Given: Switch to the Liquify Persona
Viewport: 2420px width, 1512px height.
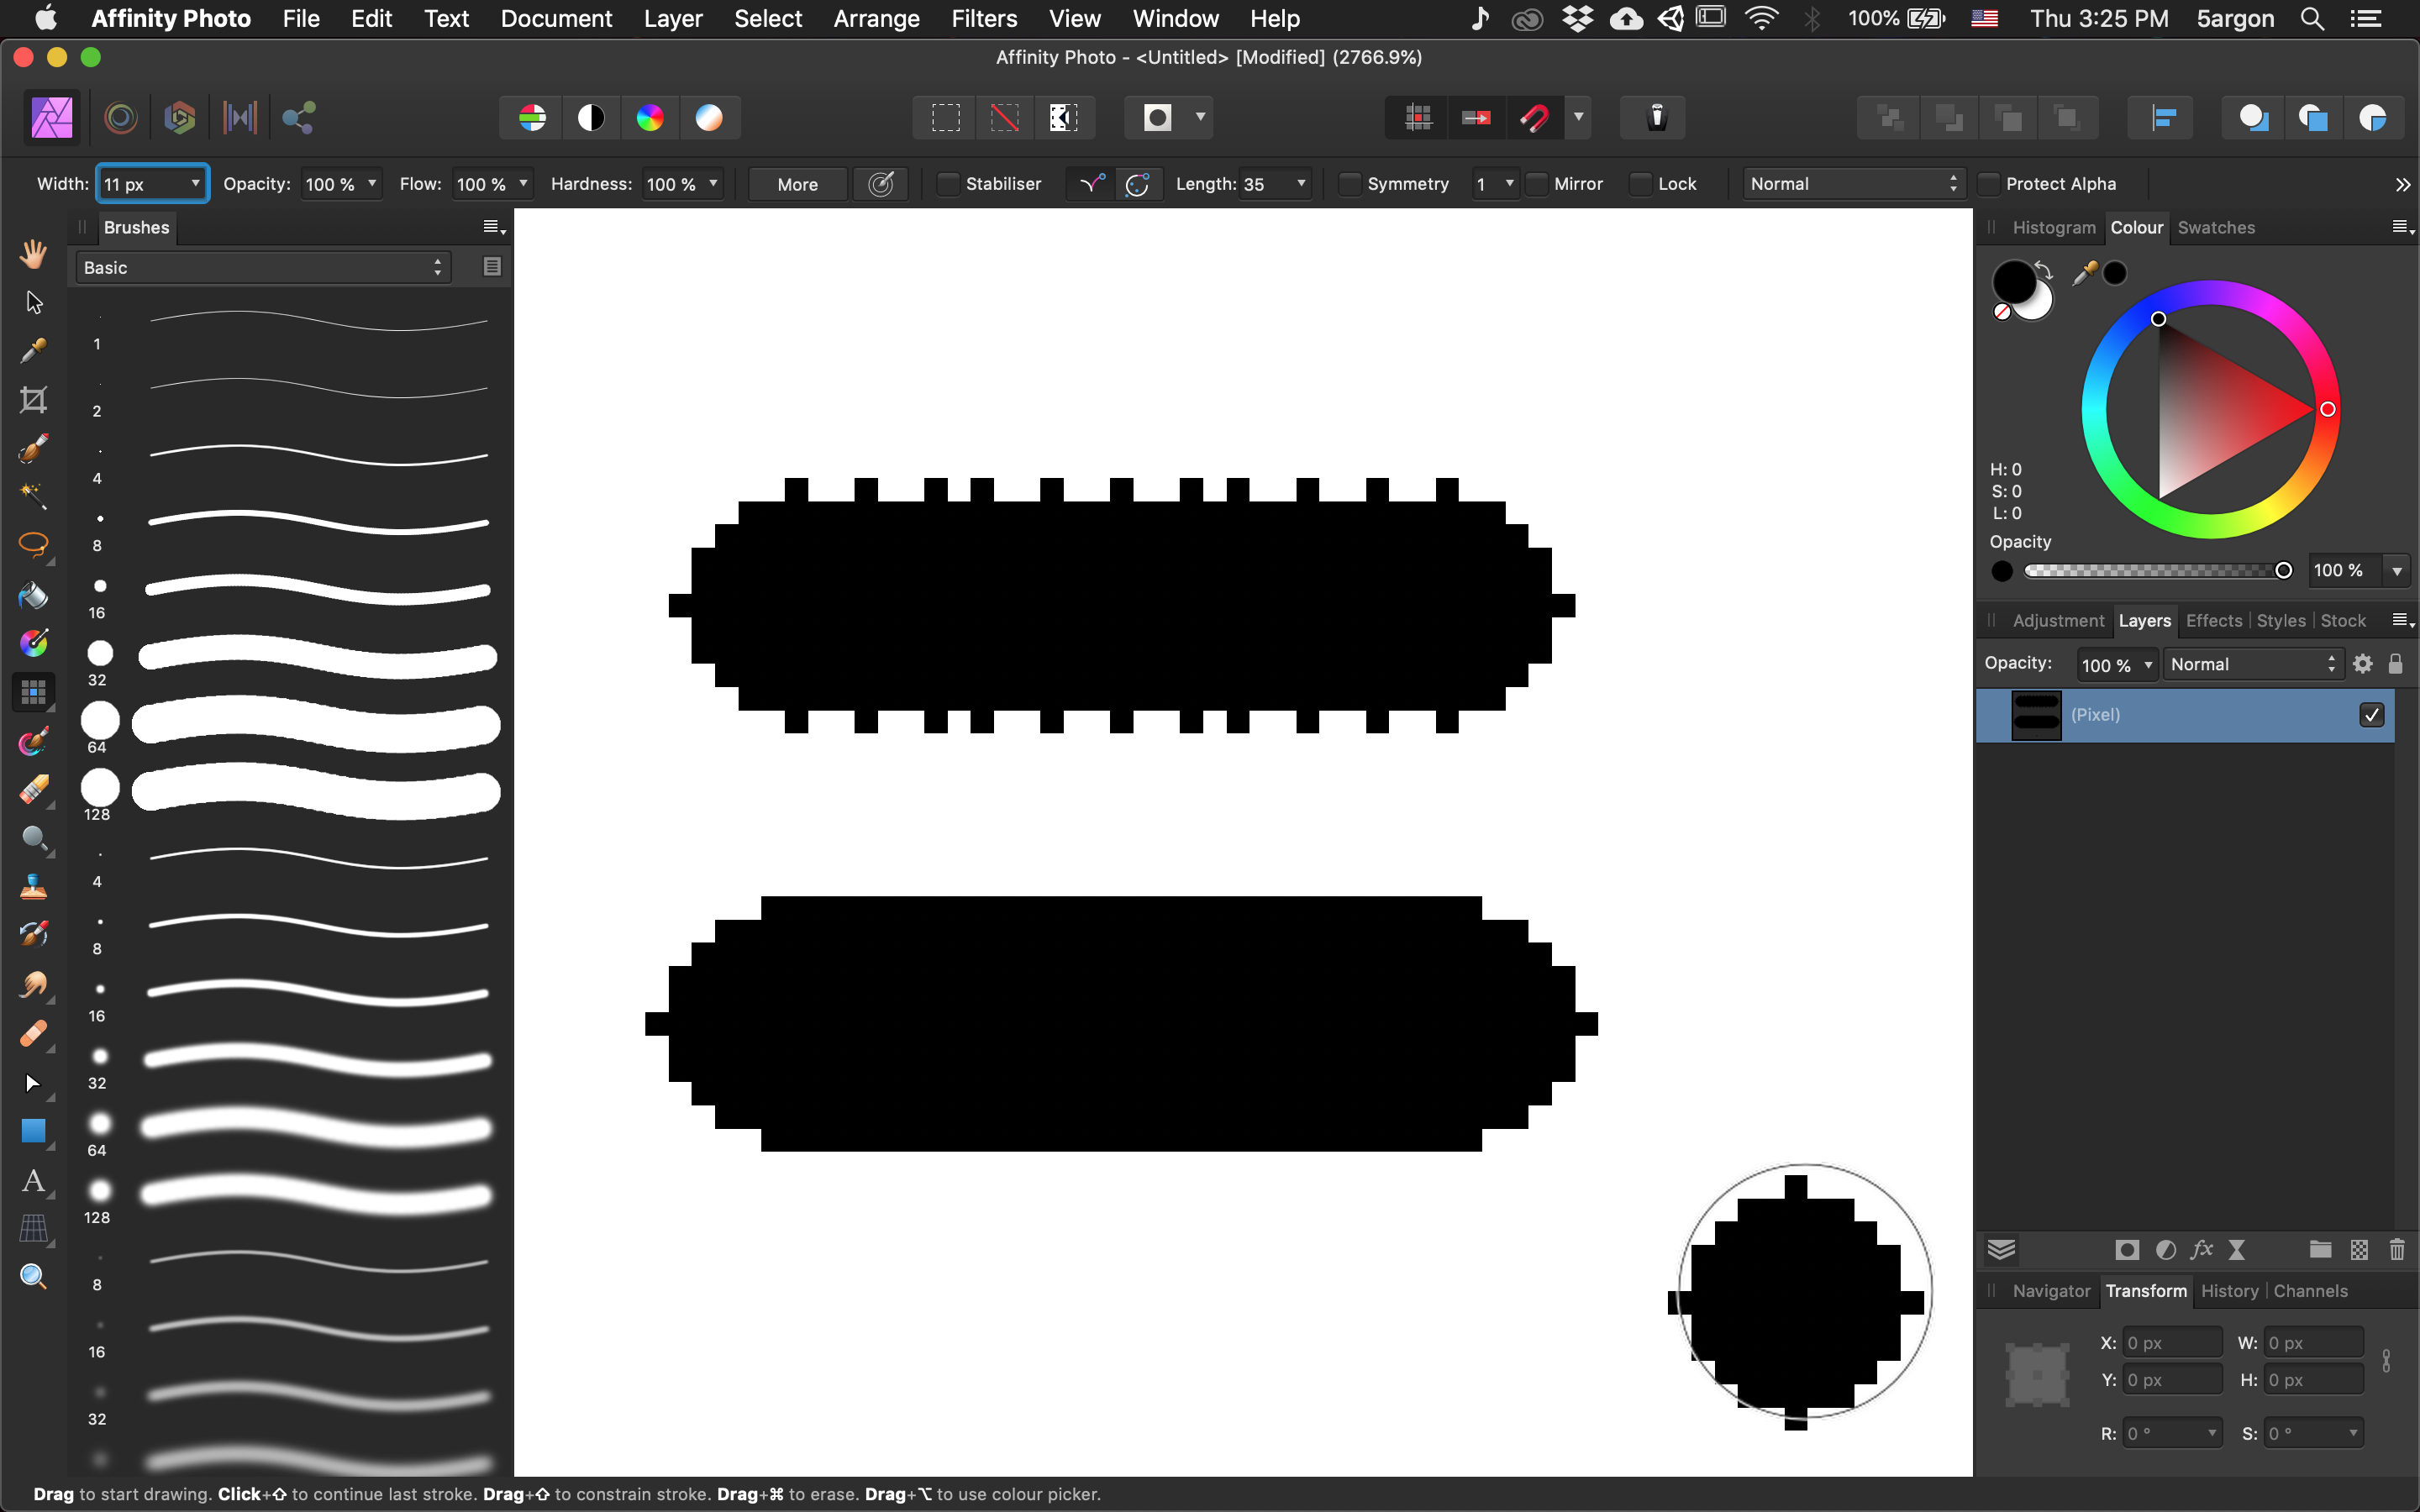Looking at the screenshot, I should [120, 118].
